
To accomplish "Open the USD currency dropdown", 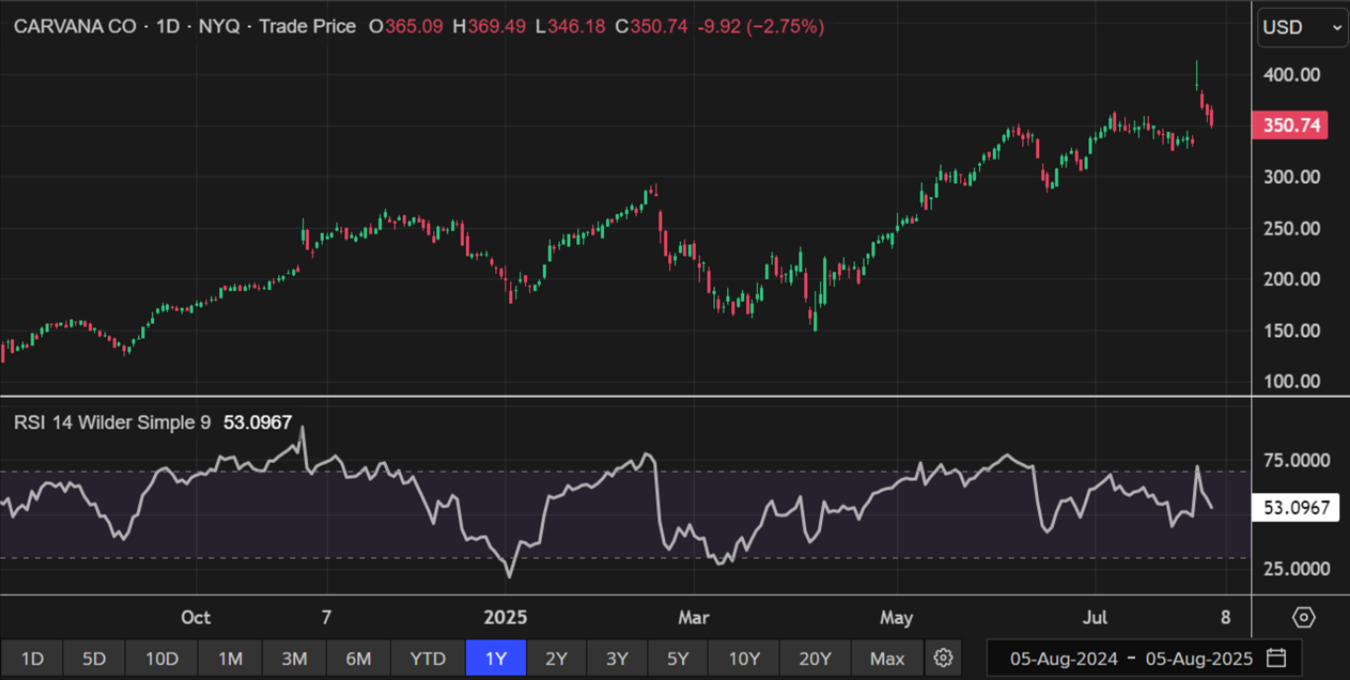I will pyautogui.click(x=1302, y=28).
